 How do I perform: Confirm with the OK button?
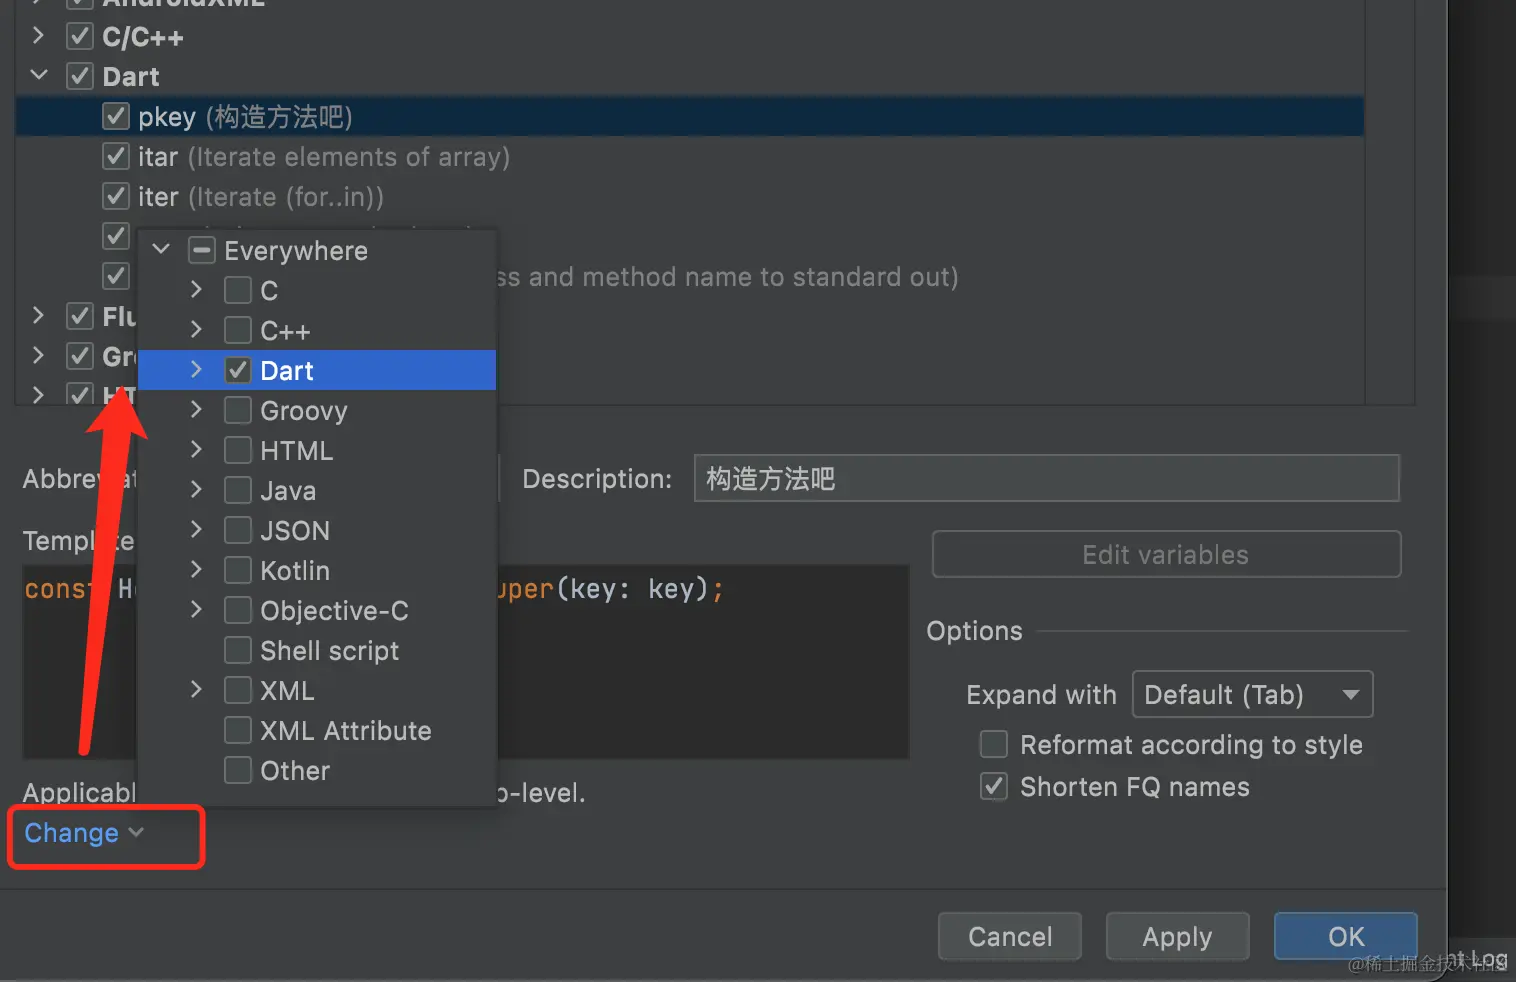1345,936
